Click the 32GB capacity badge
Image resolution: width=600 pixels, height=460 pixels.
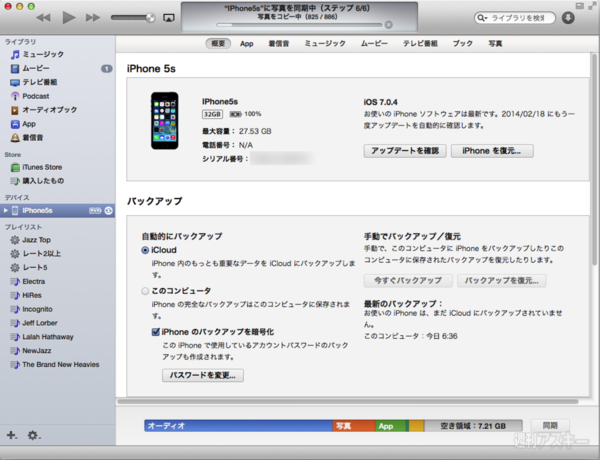pyautogui.click(x=212, y=114)
